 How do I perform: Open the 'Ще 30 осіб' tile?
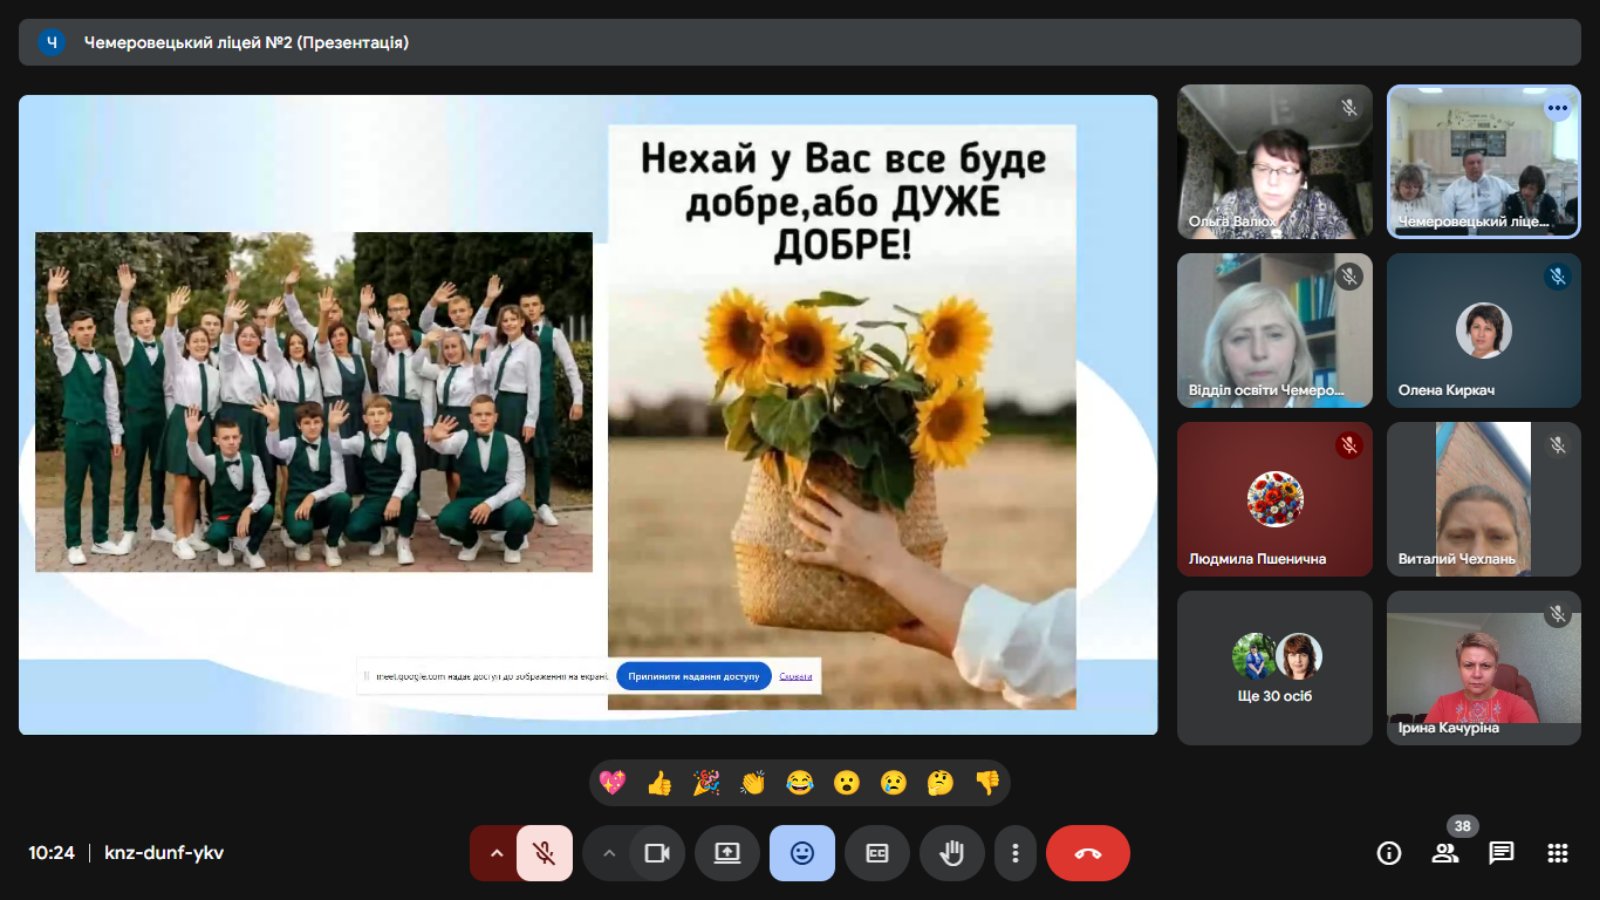1274,668
